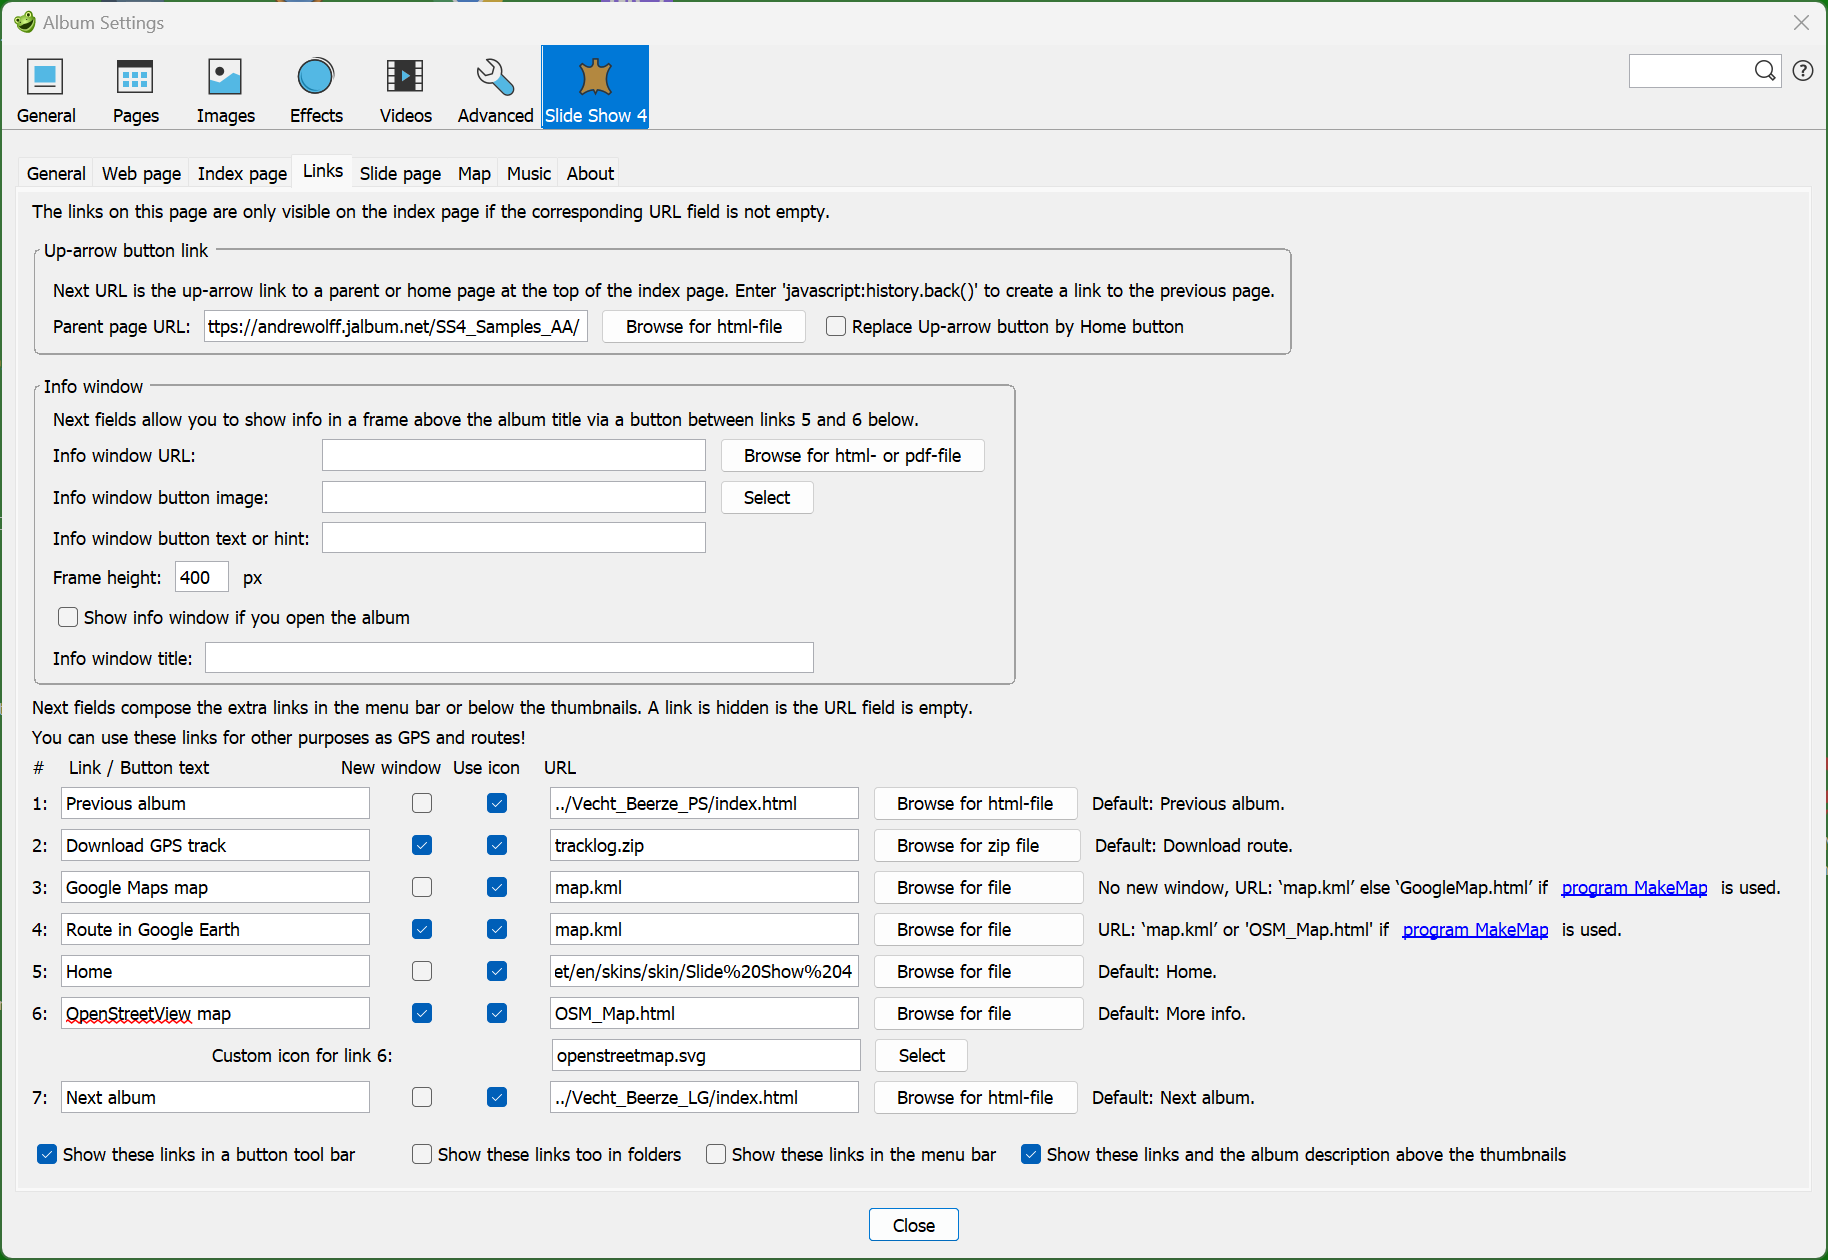Image resolution: width=1828 pixels, height=1260 pixels.
Task: Open the Slide Show 4 skin icon
Action: coord(594,88)
